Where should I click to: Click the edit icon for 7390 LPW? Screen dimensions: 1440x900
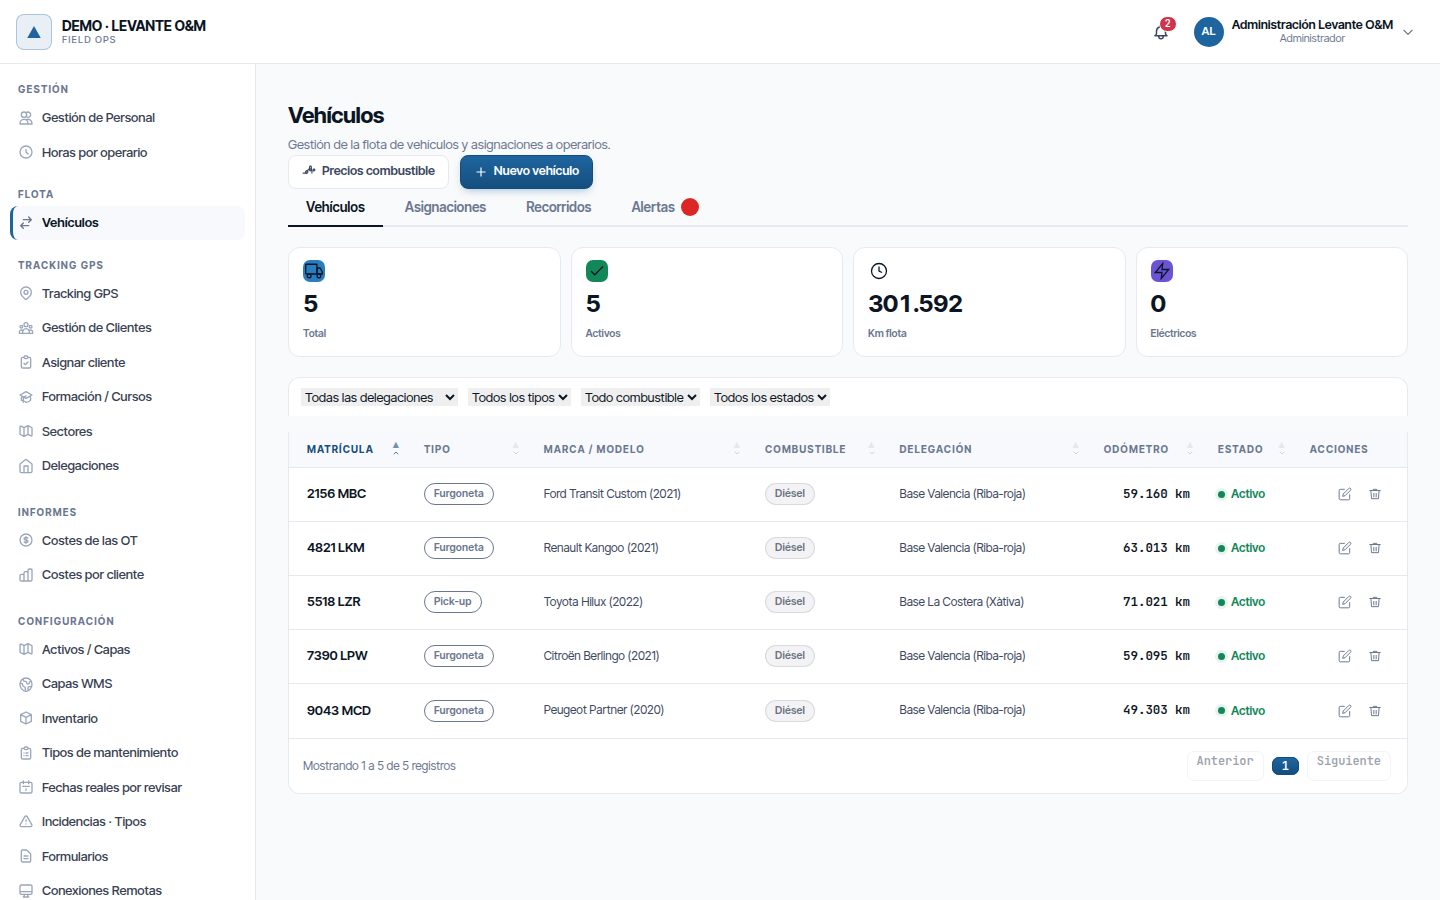tap(1345, 656)
